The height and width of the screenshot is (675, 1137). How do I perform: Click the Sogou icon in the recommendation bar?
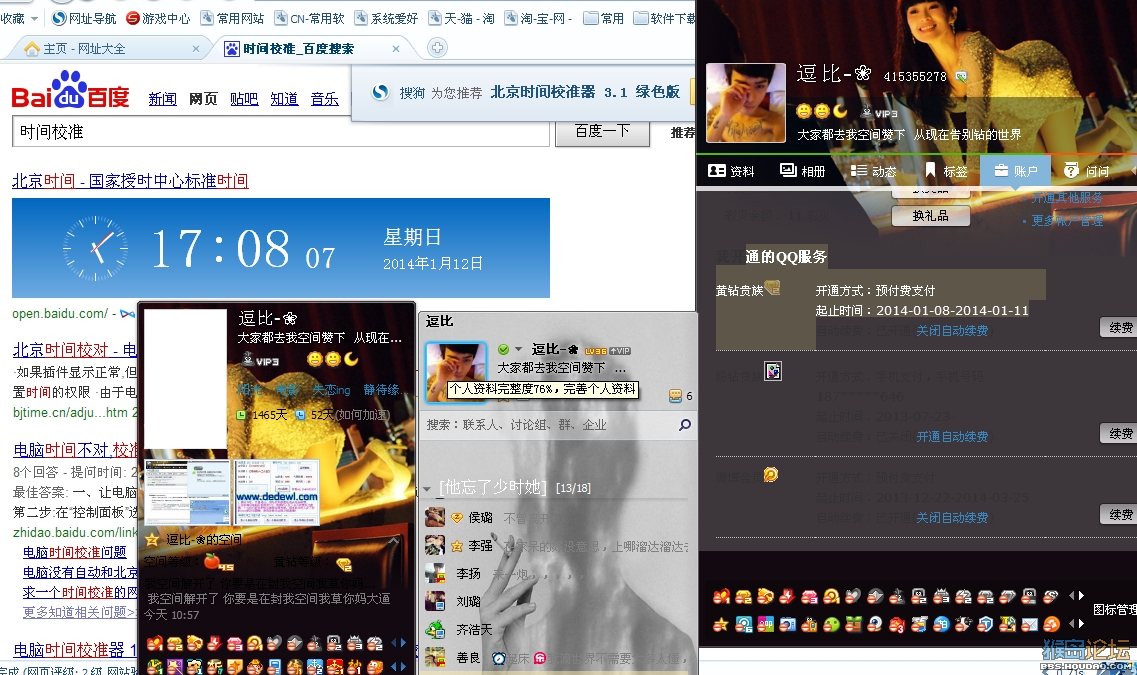380,92
